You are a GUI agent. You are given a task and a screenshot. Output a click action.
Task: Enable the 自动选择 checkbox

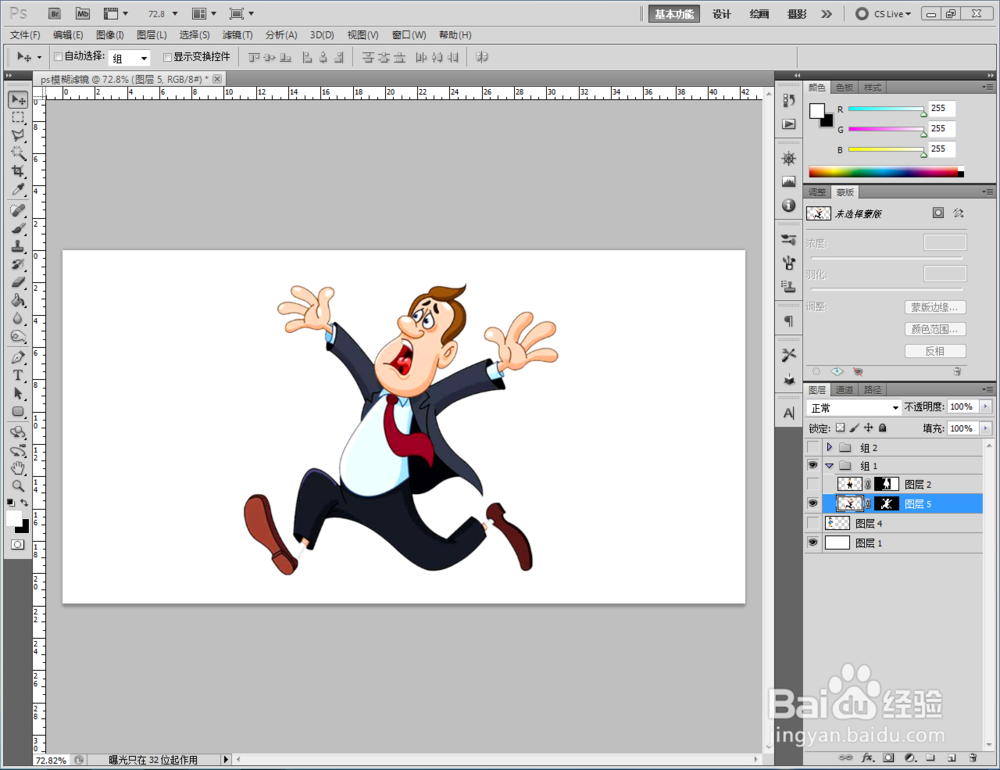(x=58, y=57)
